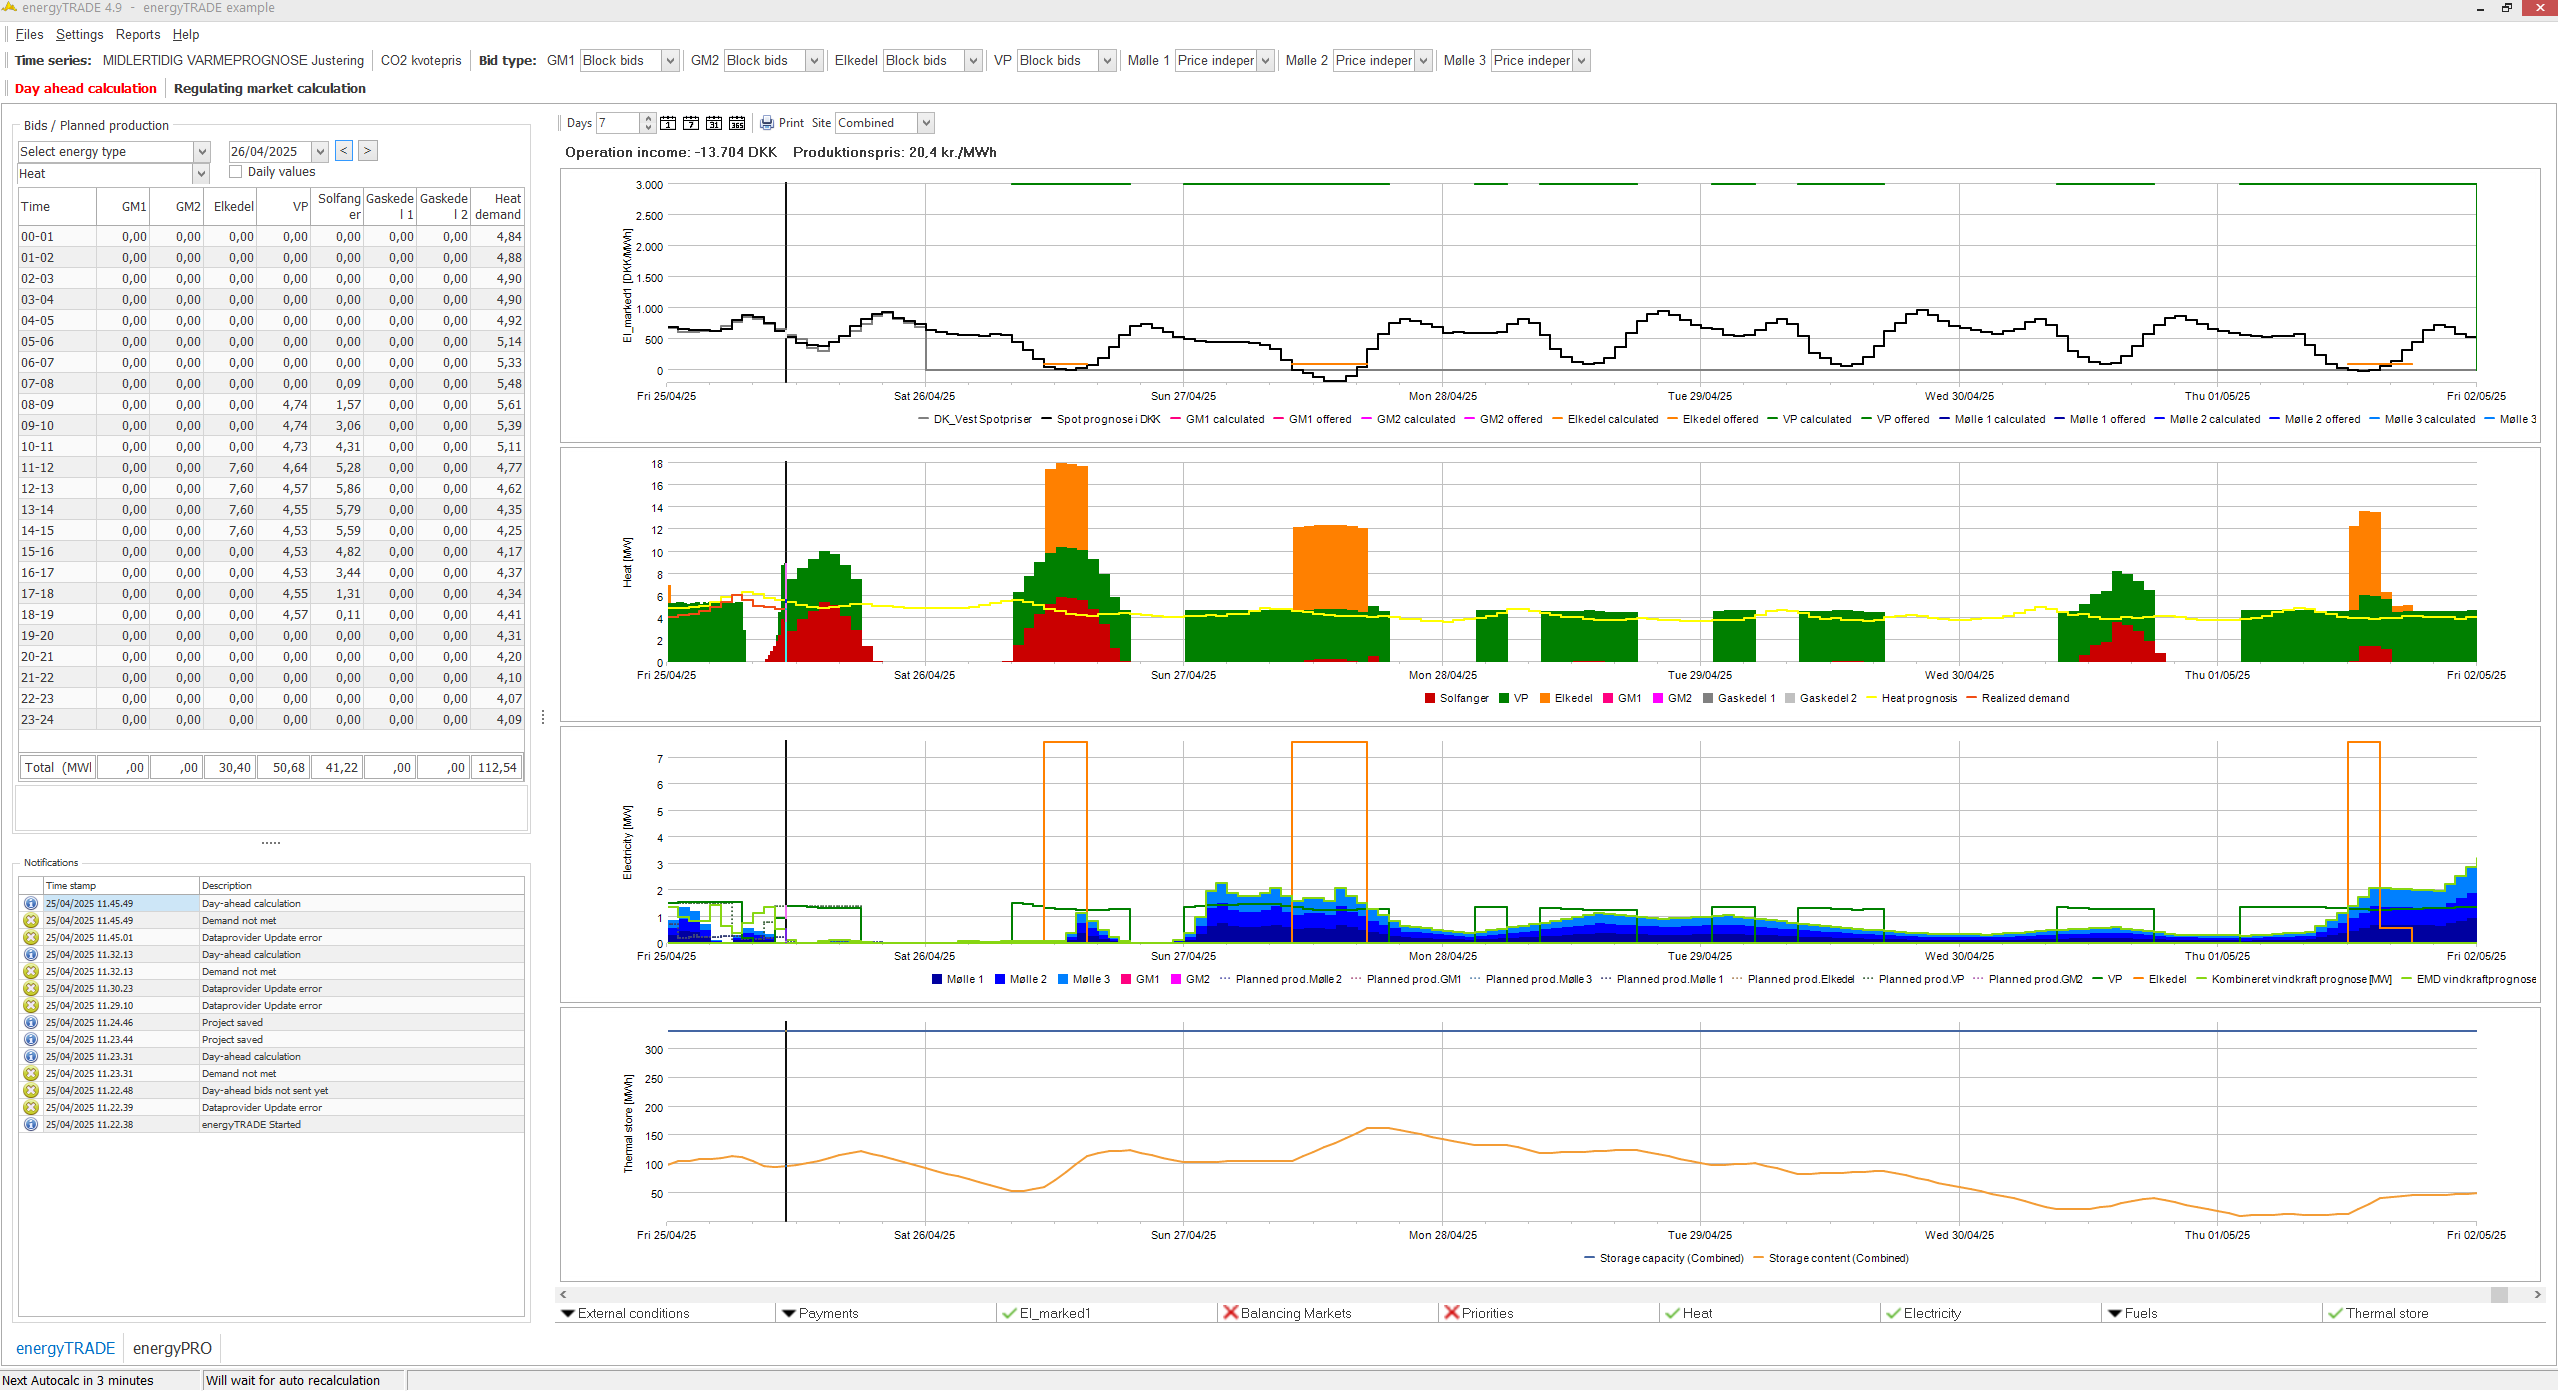Click Elkedel orange legend swatch in Heat chart
Screen dimensions: 2558x1391
[x=1545, y=698]
